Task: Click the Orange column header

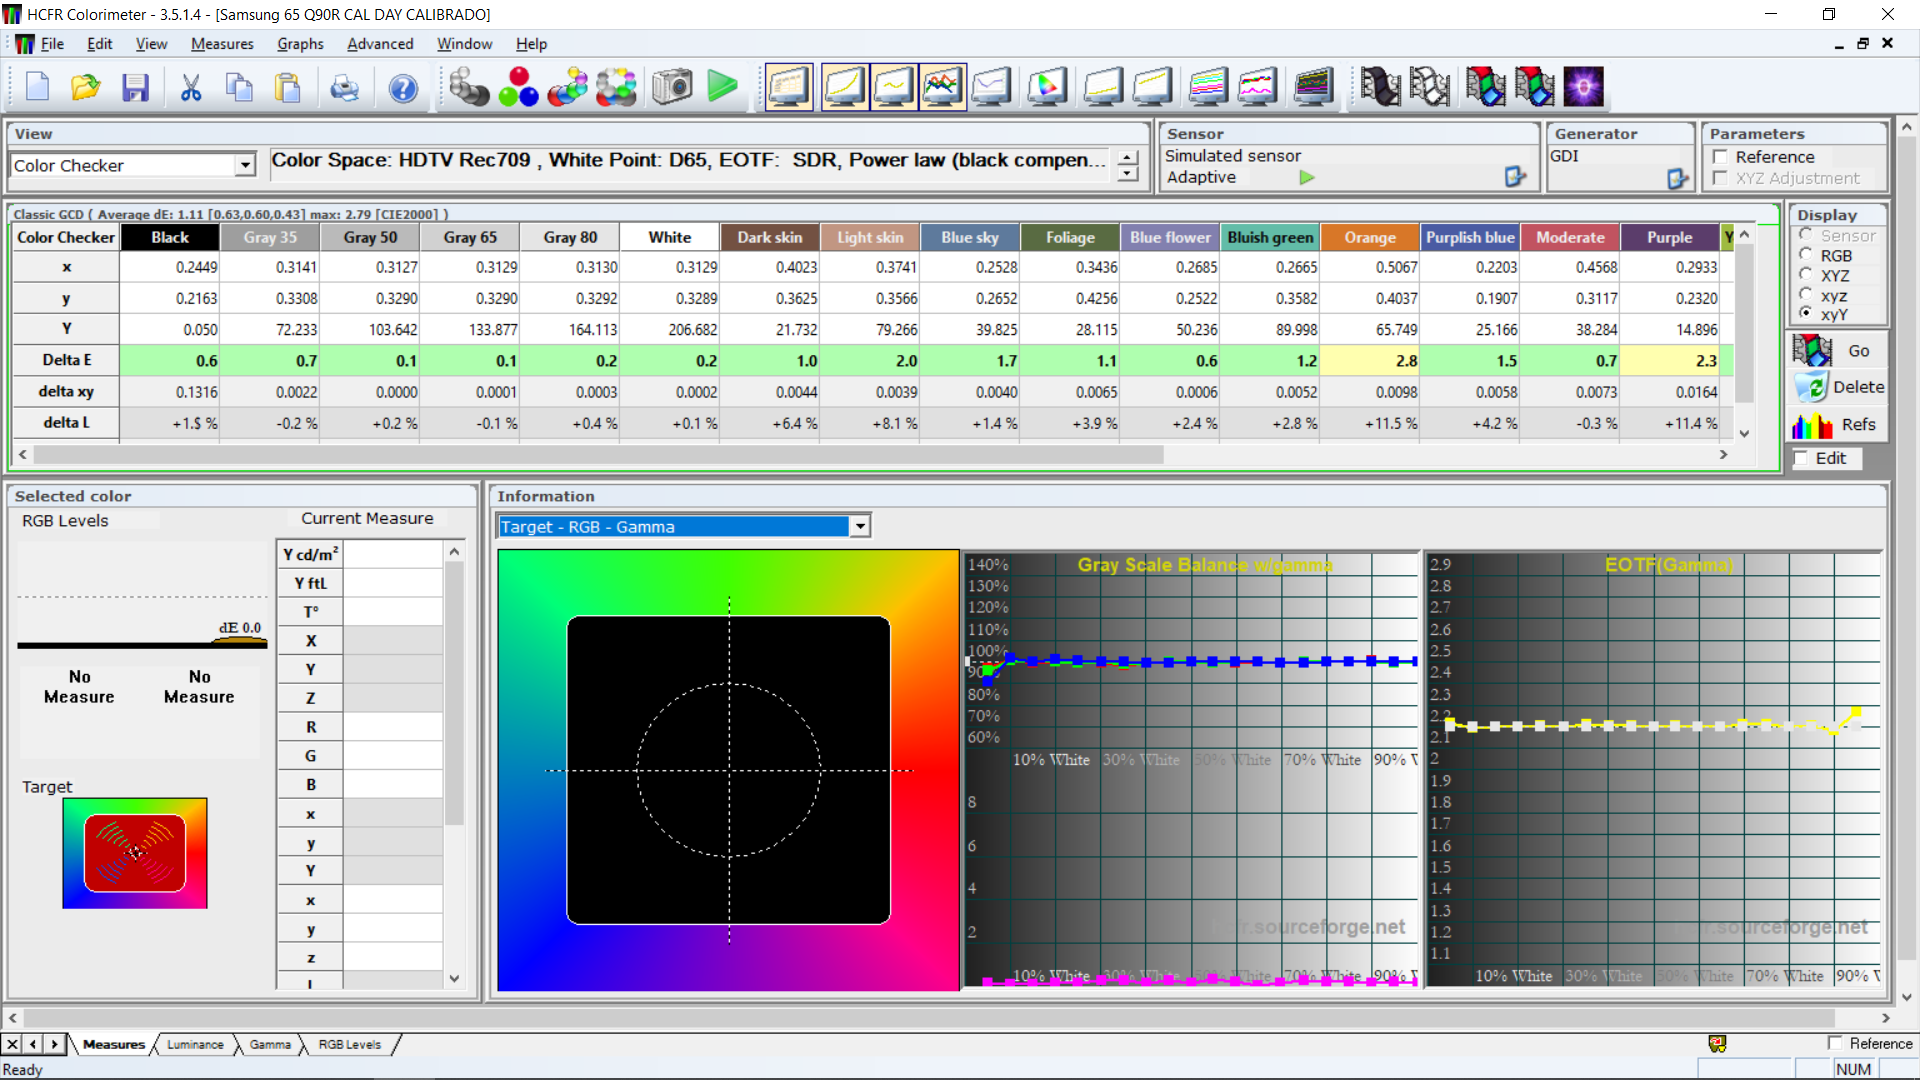Action: [x=1369, y=237]
